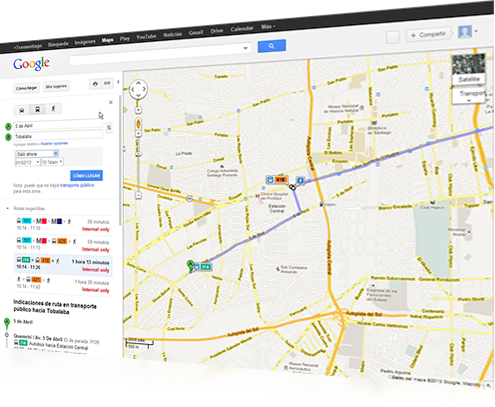Swap origin and destination with reverse icon
495x407 pixels.
[109, 128]
